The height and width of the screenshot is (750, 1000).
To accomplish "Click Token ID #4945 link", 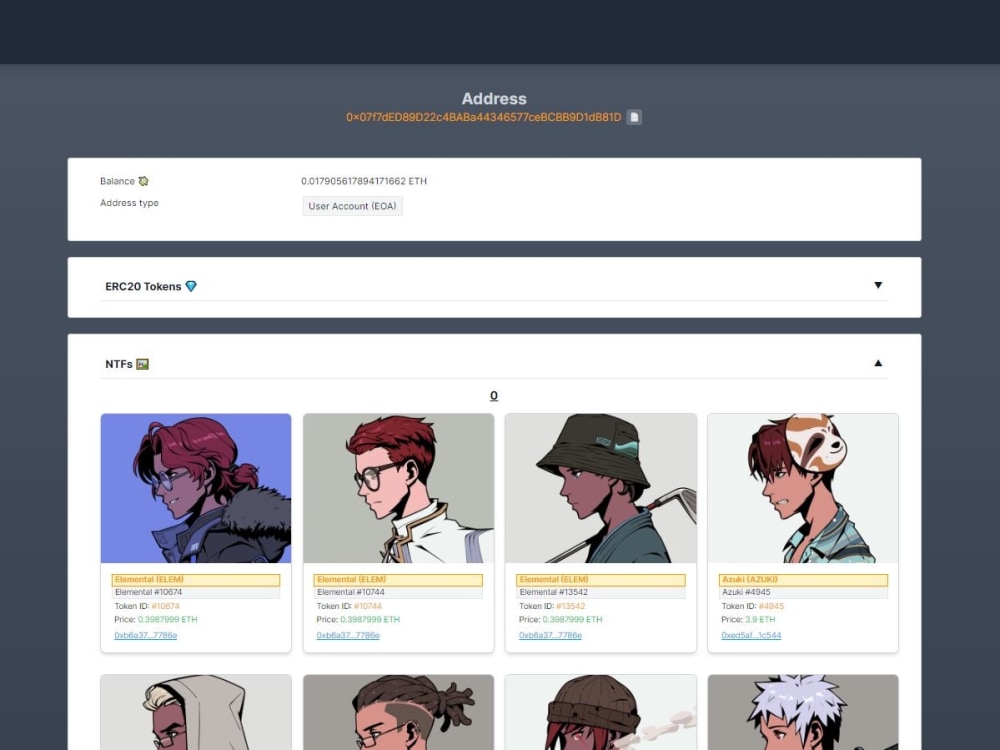I will pyautogui.click(x=771, y=607).
